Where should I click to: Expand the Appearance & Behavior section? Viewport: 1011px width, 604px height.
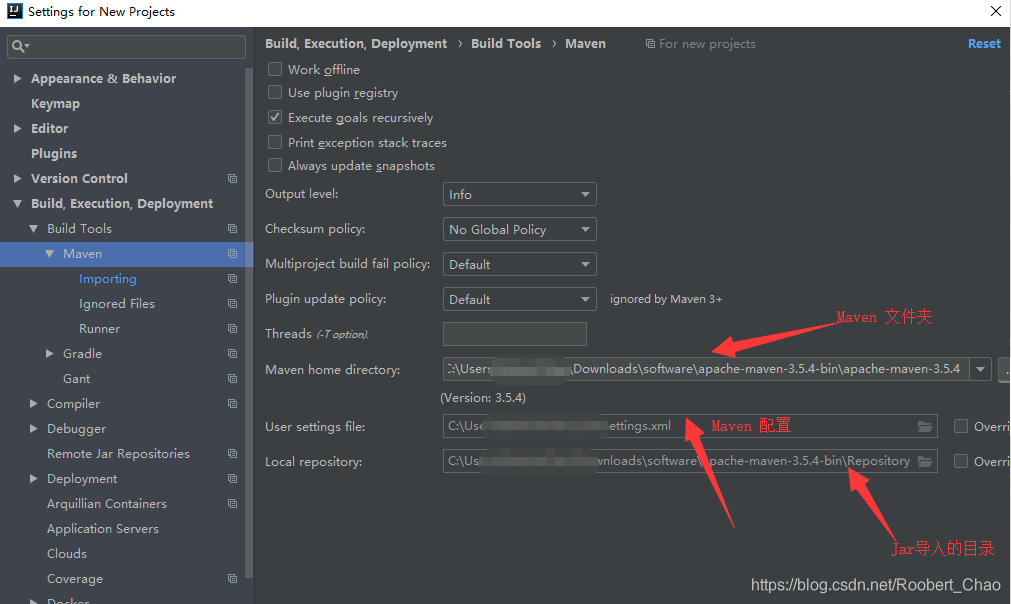coord(17,78)
